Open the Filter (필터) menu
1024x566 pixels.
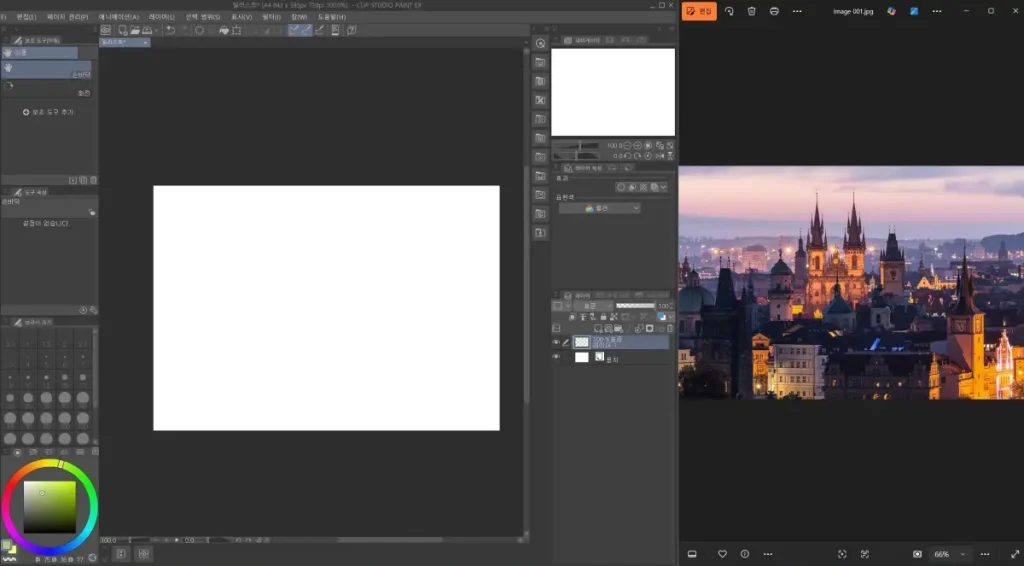(x=271, y=17)
